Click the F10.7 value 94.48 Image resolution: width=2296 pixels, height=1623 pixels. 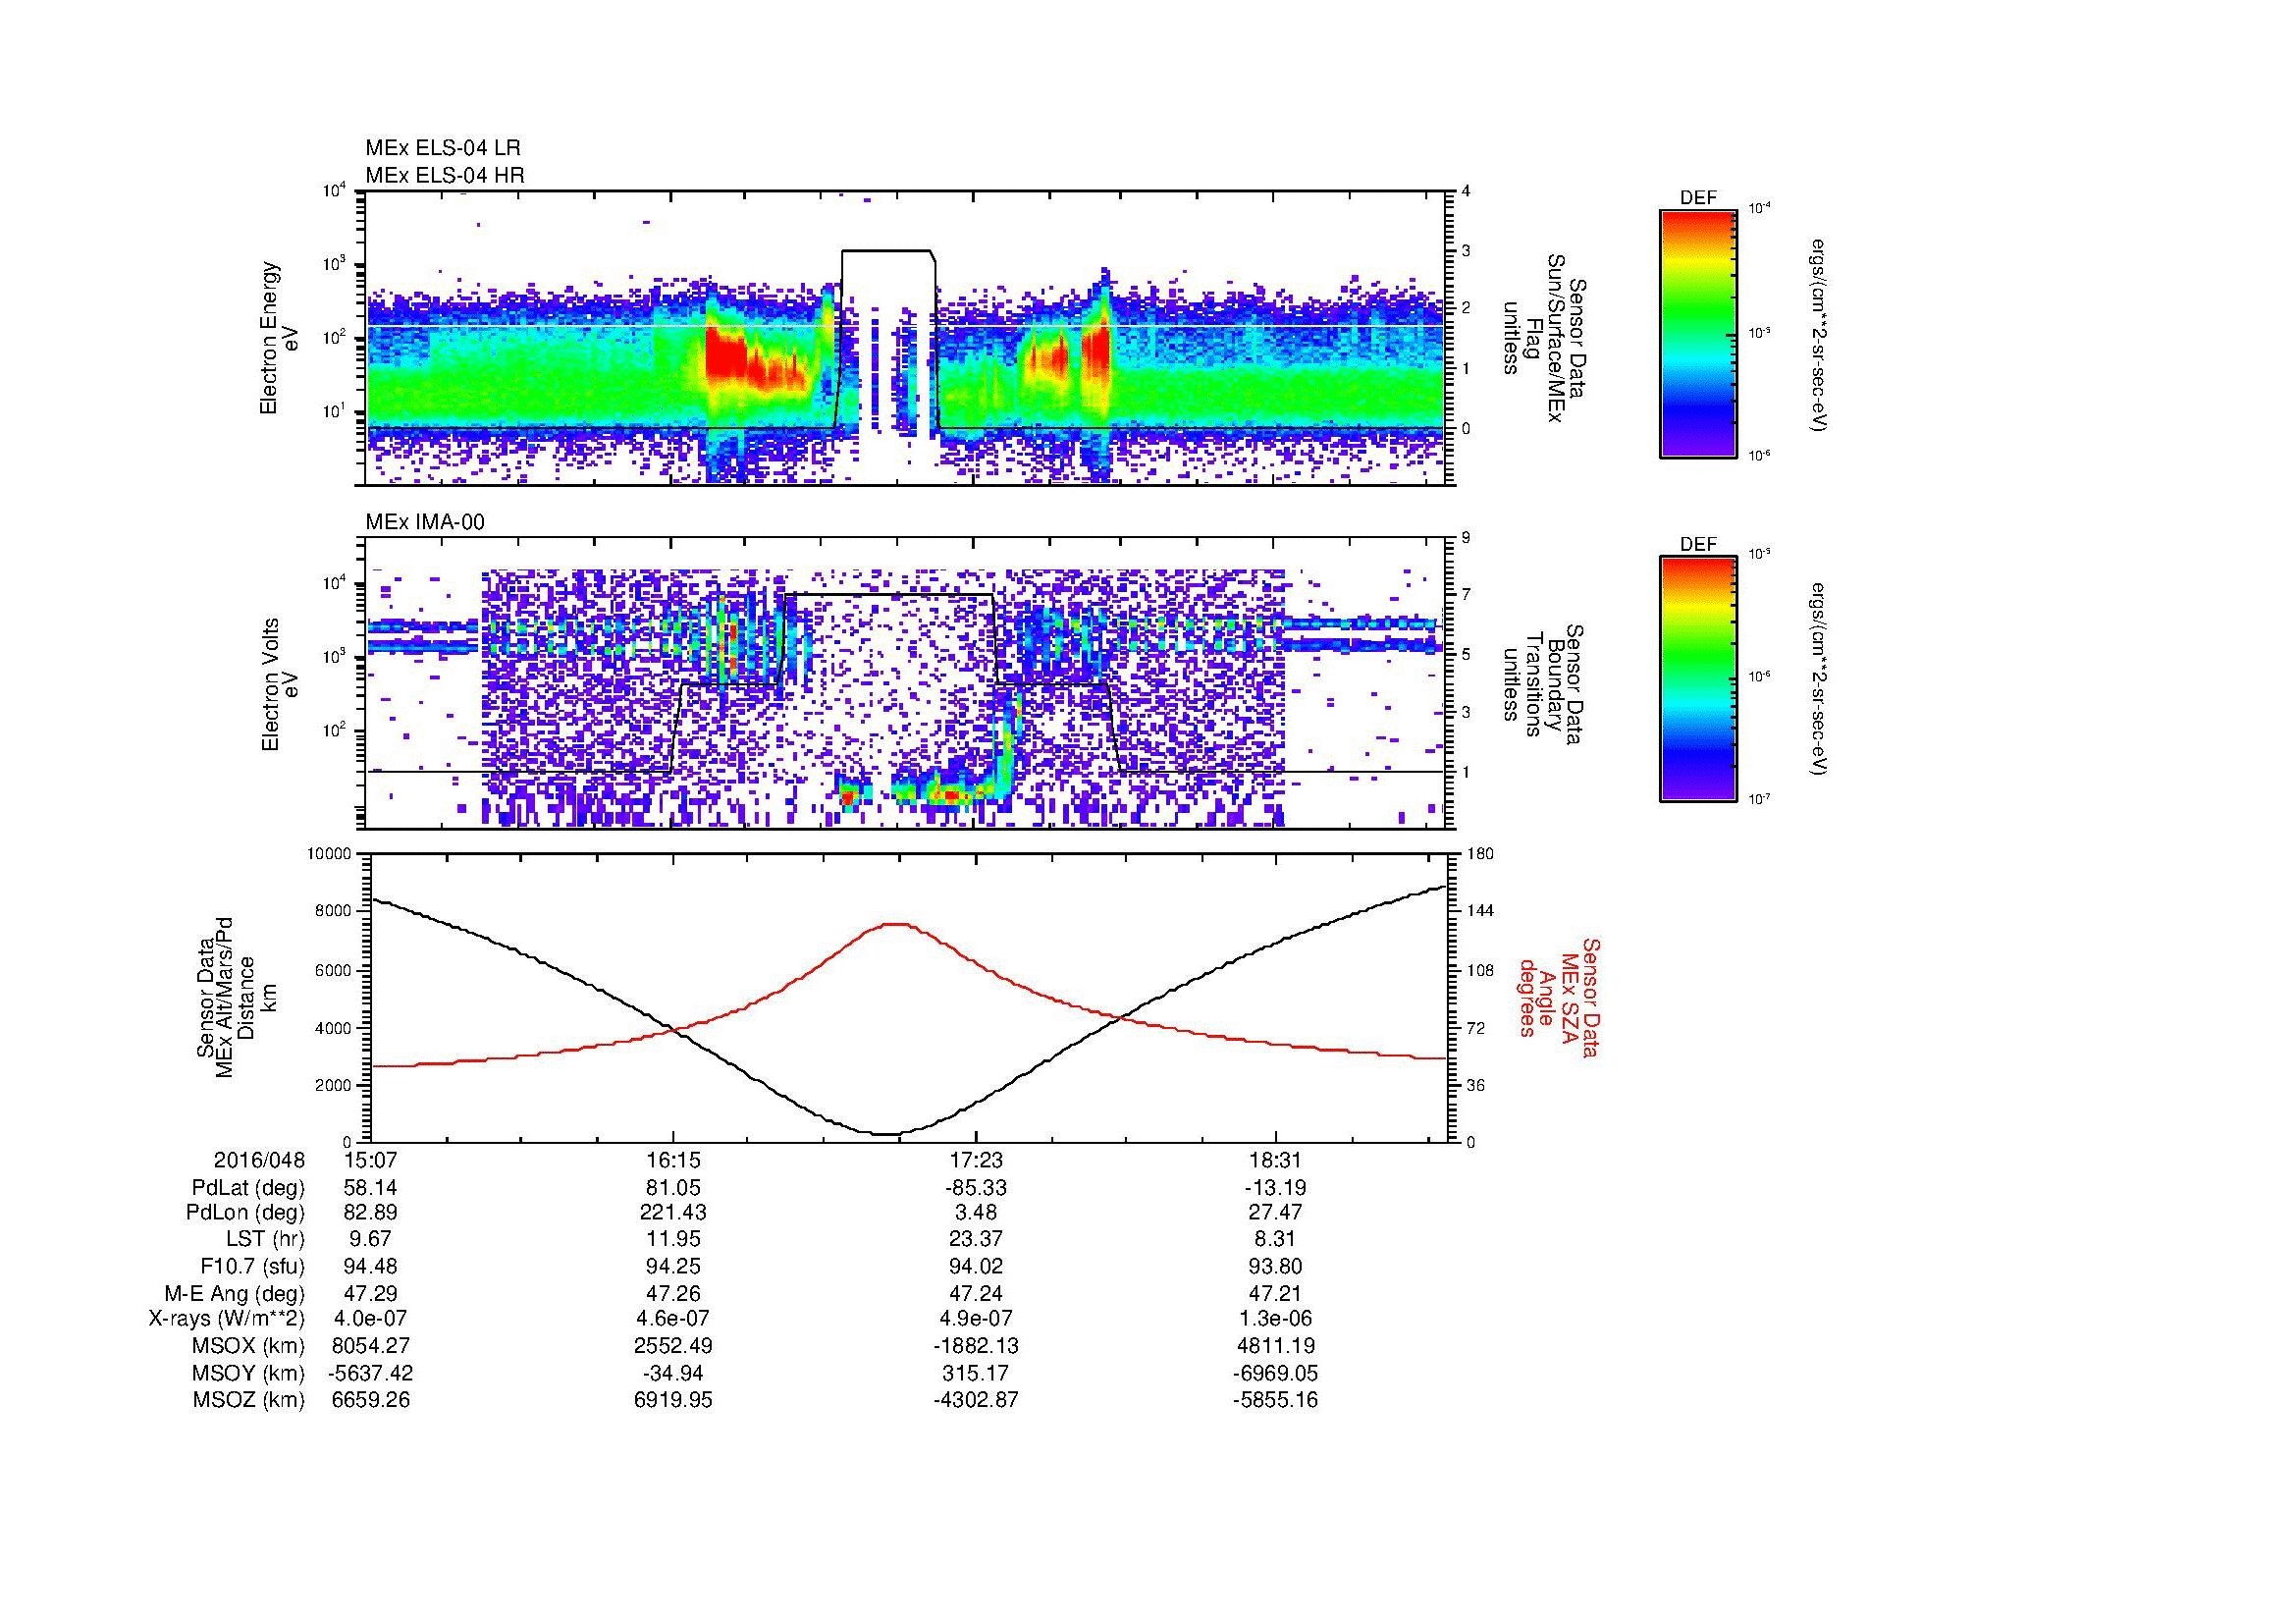click(x=370, y=1266)
